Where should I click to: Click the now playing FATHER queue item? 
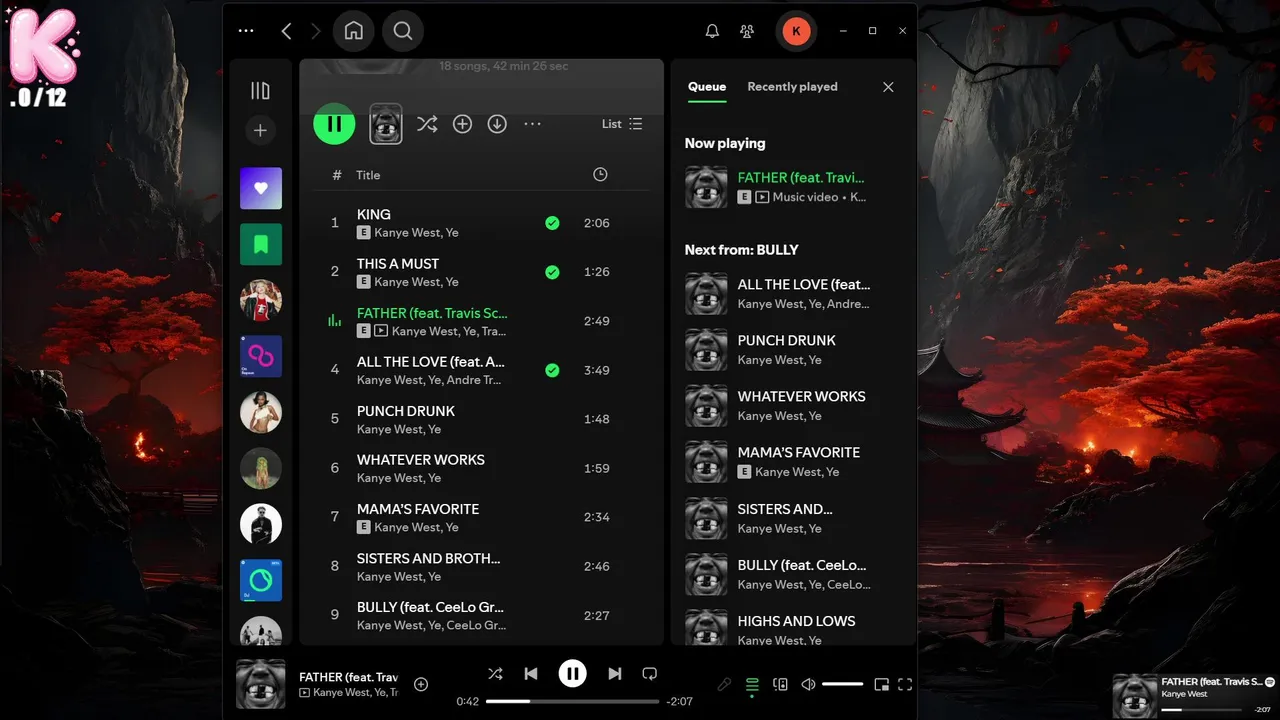[792, 187]
